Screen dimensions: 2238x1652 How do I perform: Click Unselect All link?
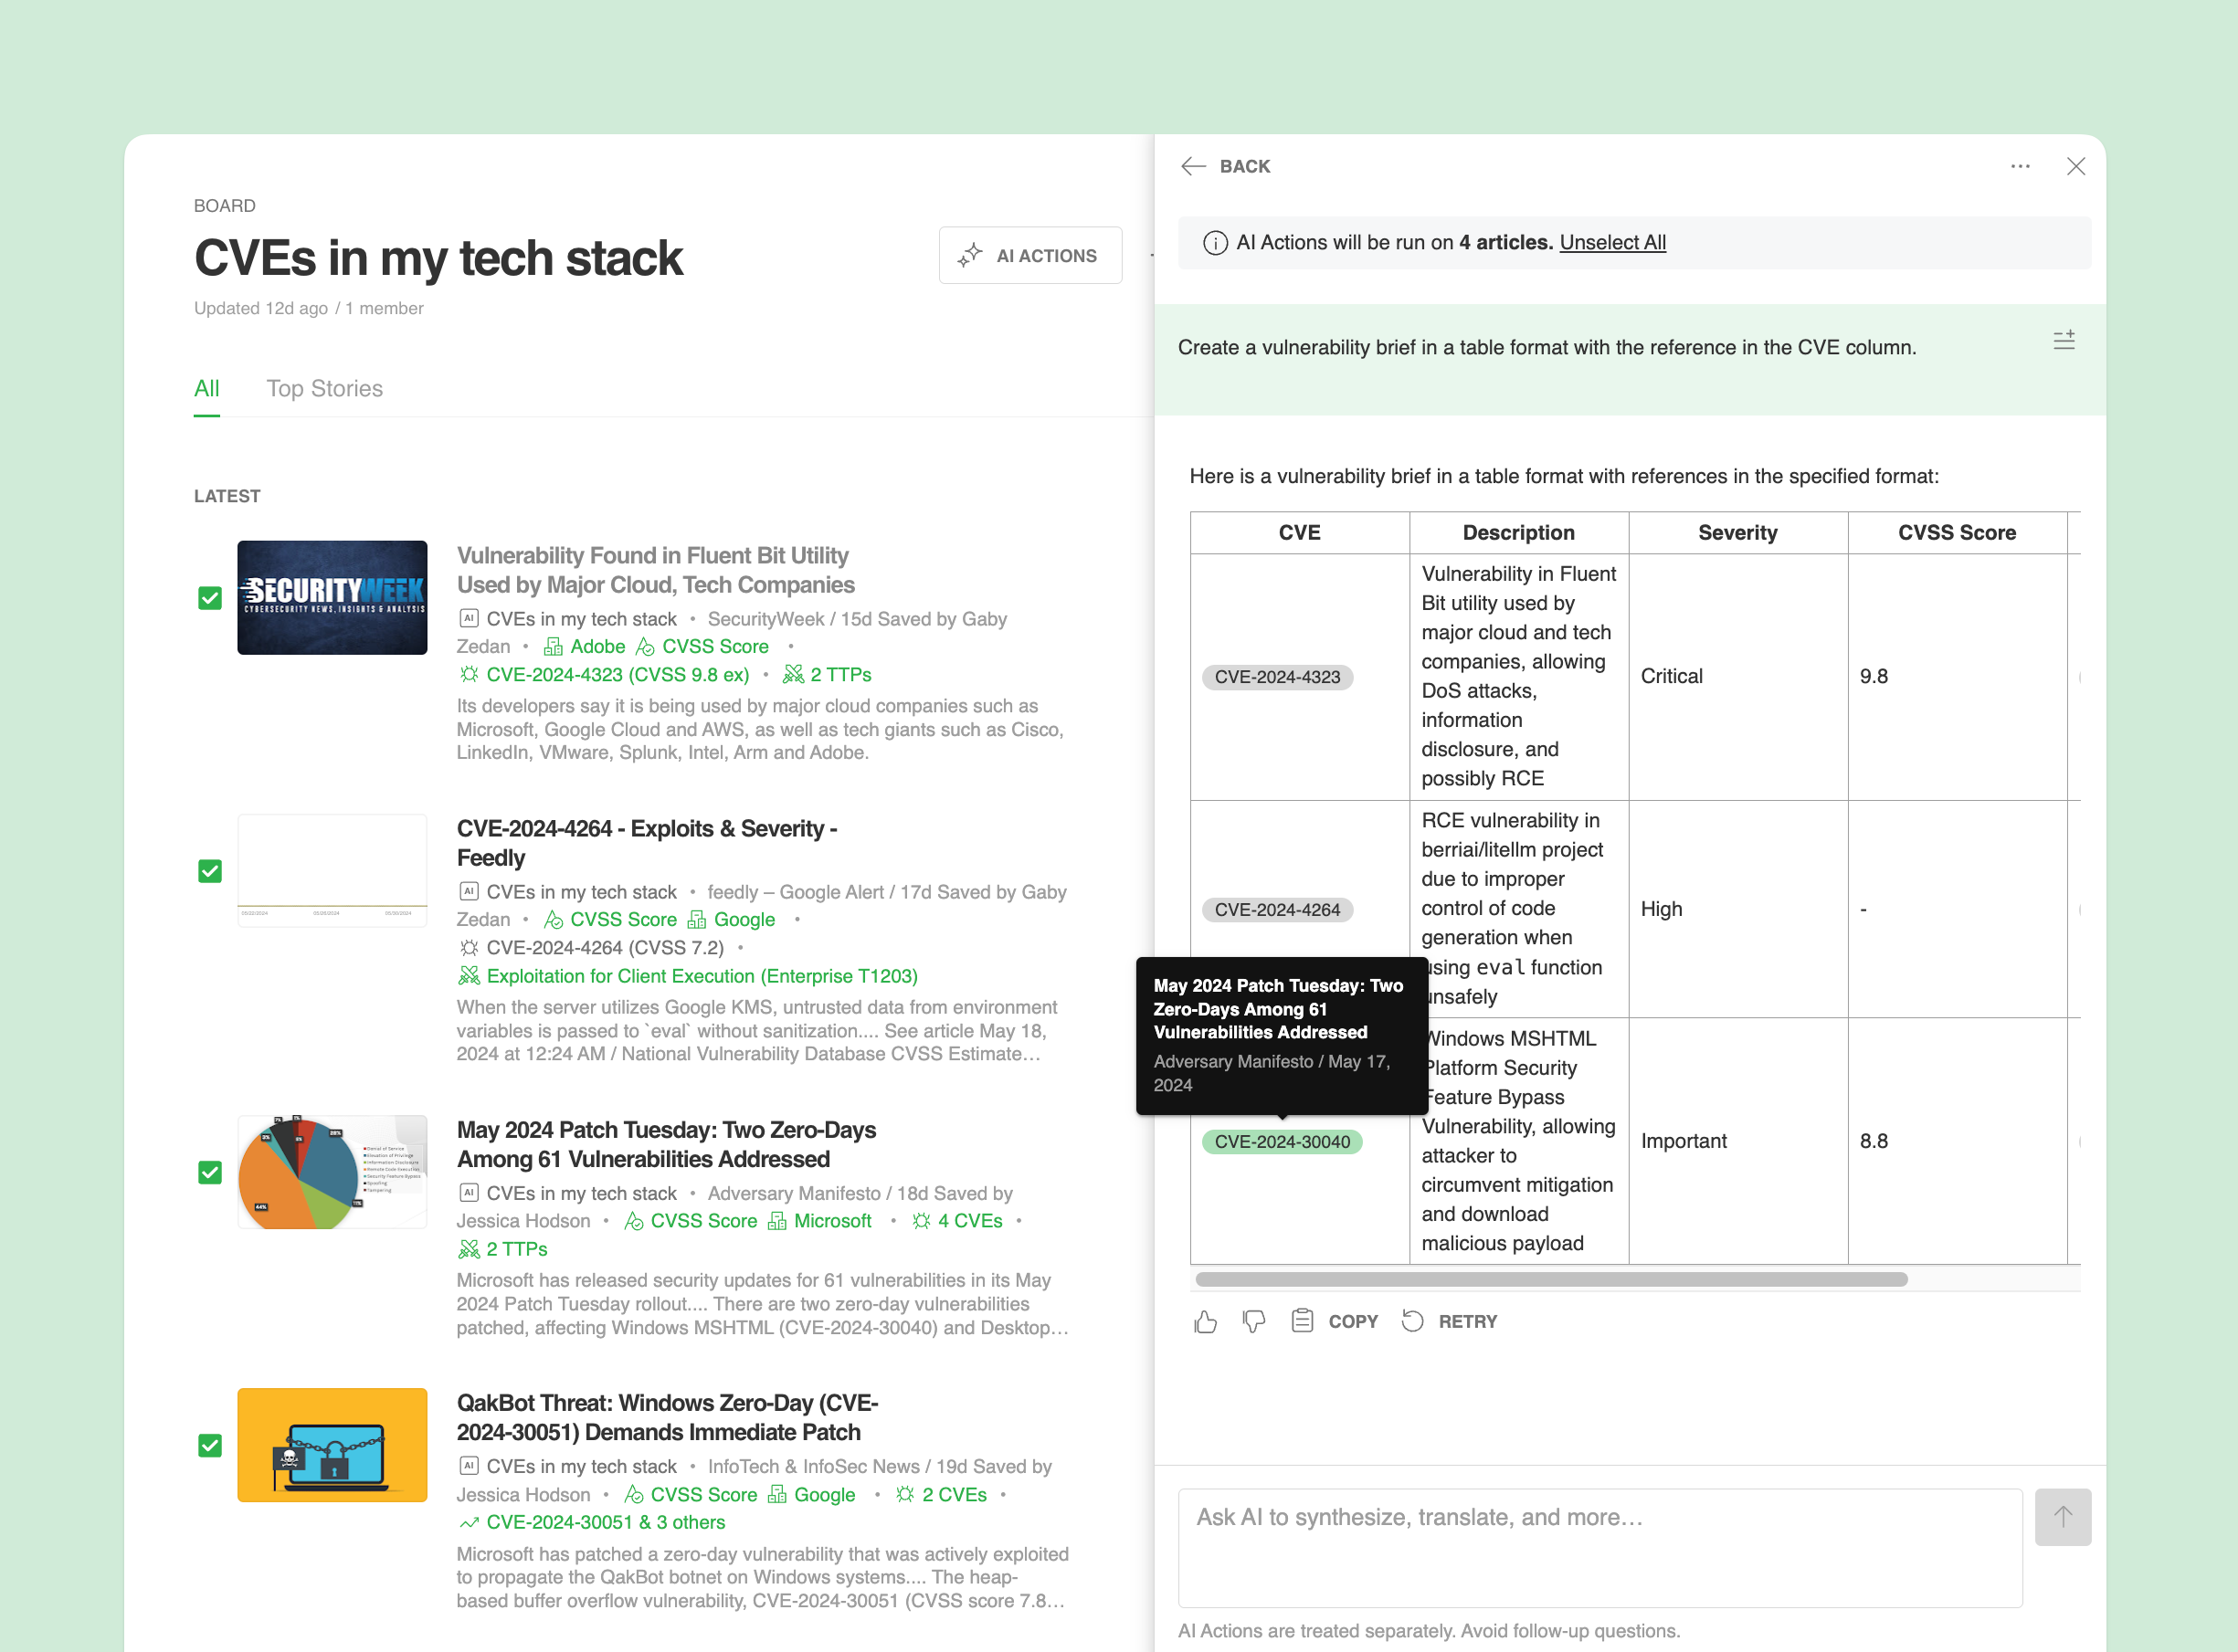click(x=1612, y=243)
